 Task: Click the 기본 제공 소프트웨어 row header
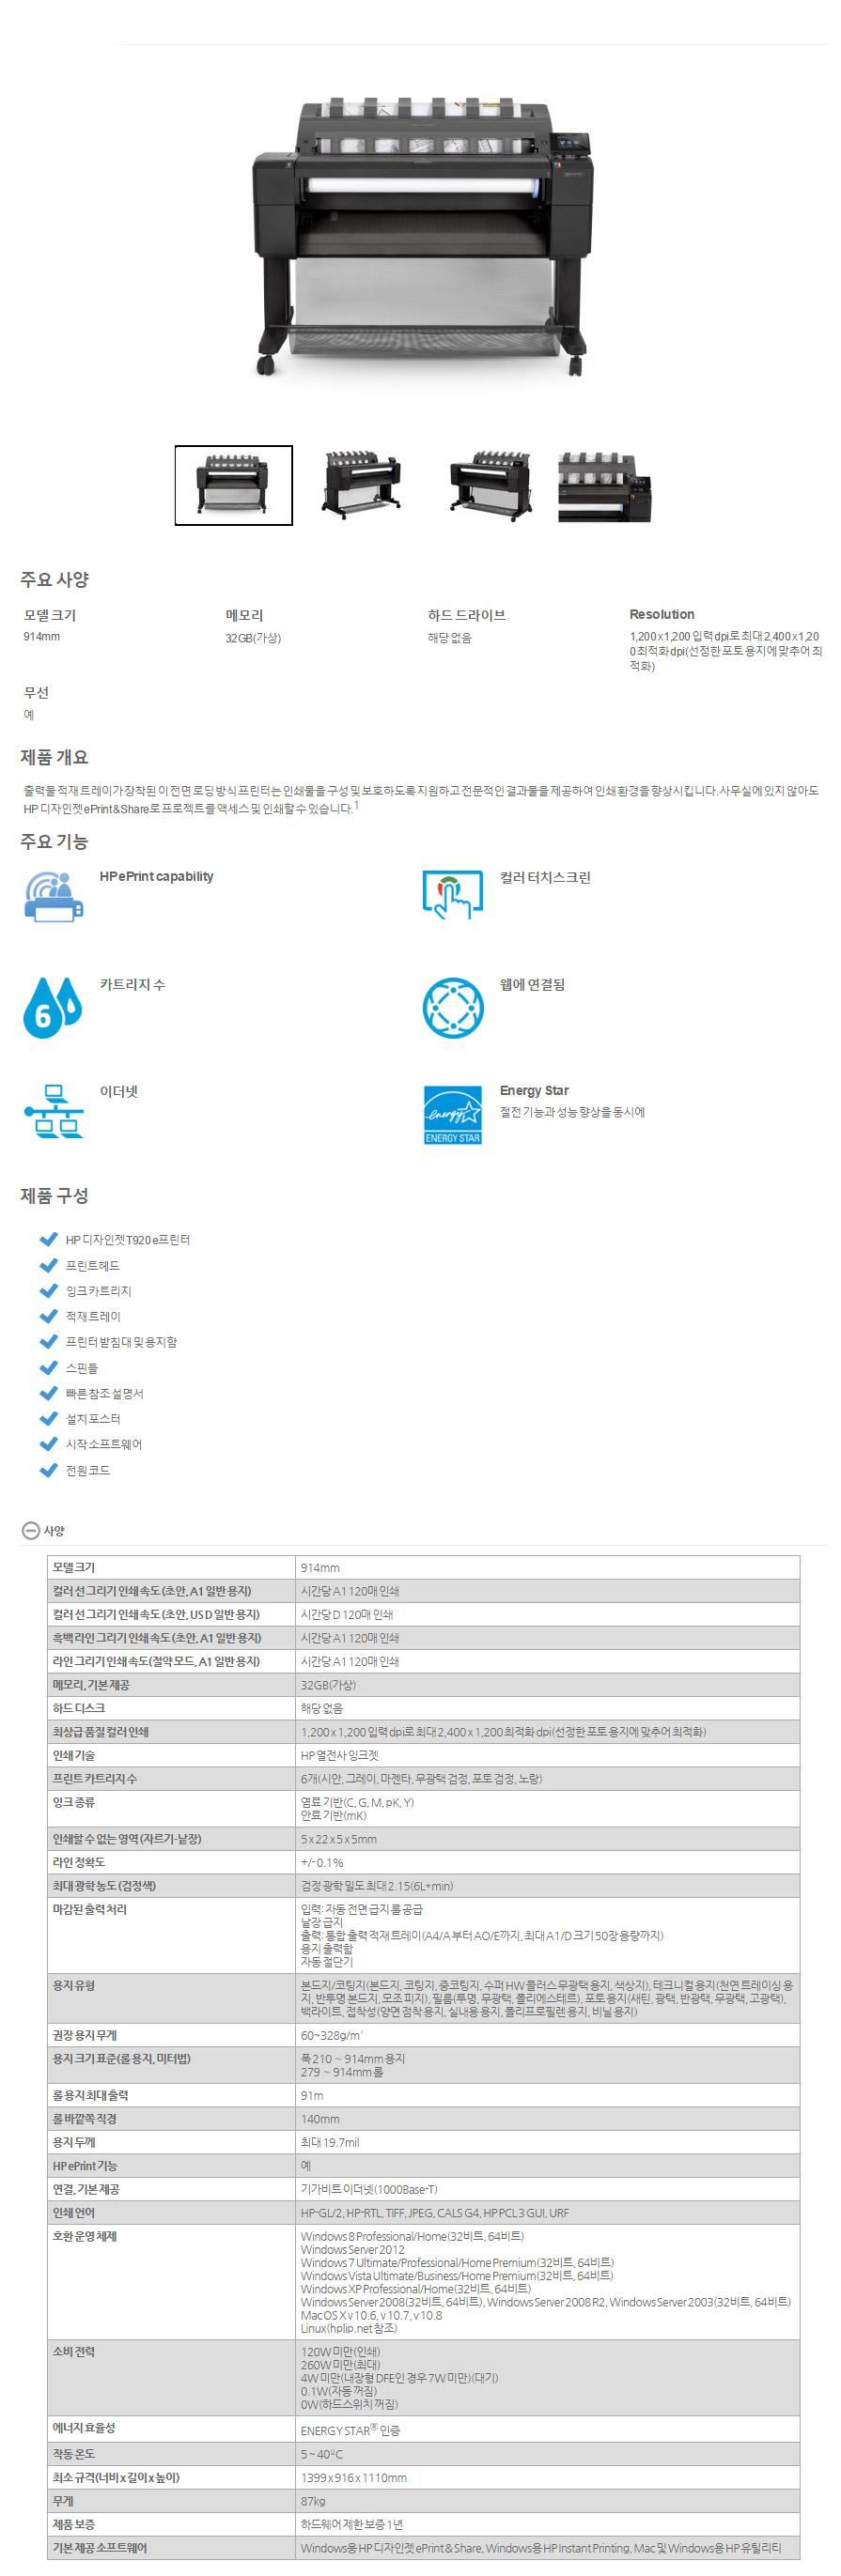coord(171,2547)
